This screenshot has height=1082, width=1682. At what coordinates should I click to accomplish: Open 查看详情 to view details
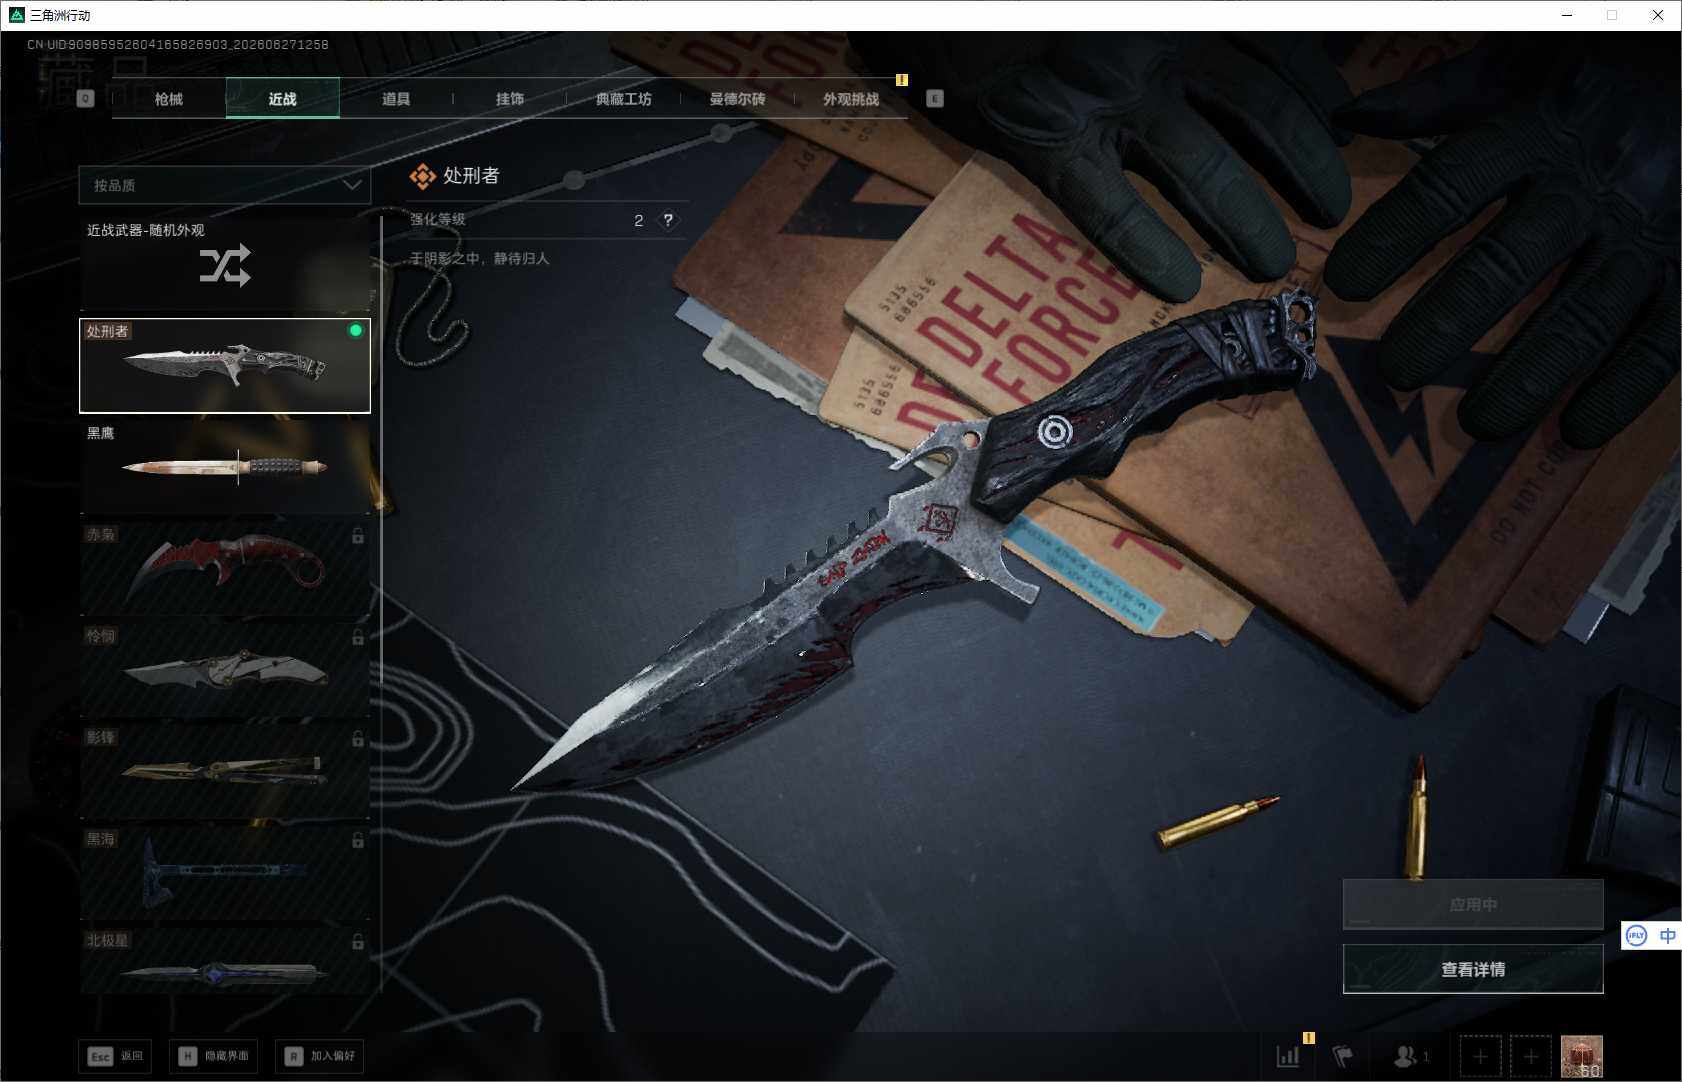pyautogui.click(x=1473, y=969)
